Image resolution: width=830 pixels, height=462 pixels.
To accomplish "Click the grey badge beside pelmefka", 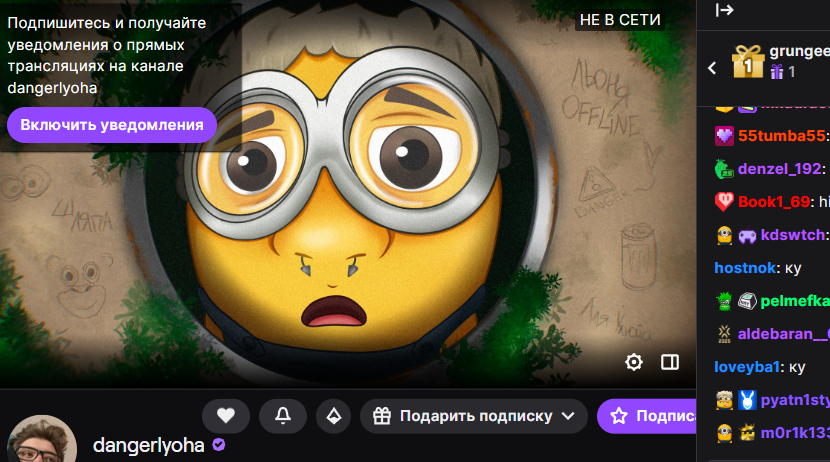I will pyautogui.click(x=747, y=301).
